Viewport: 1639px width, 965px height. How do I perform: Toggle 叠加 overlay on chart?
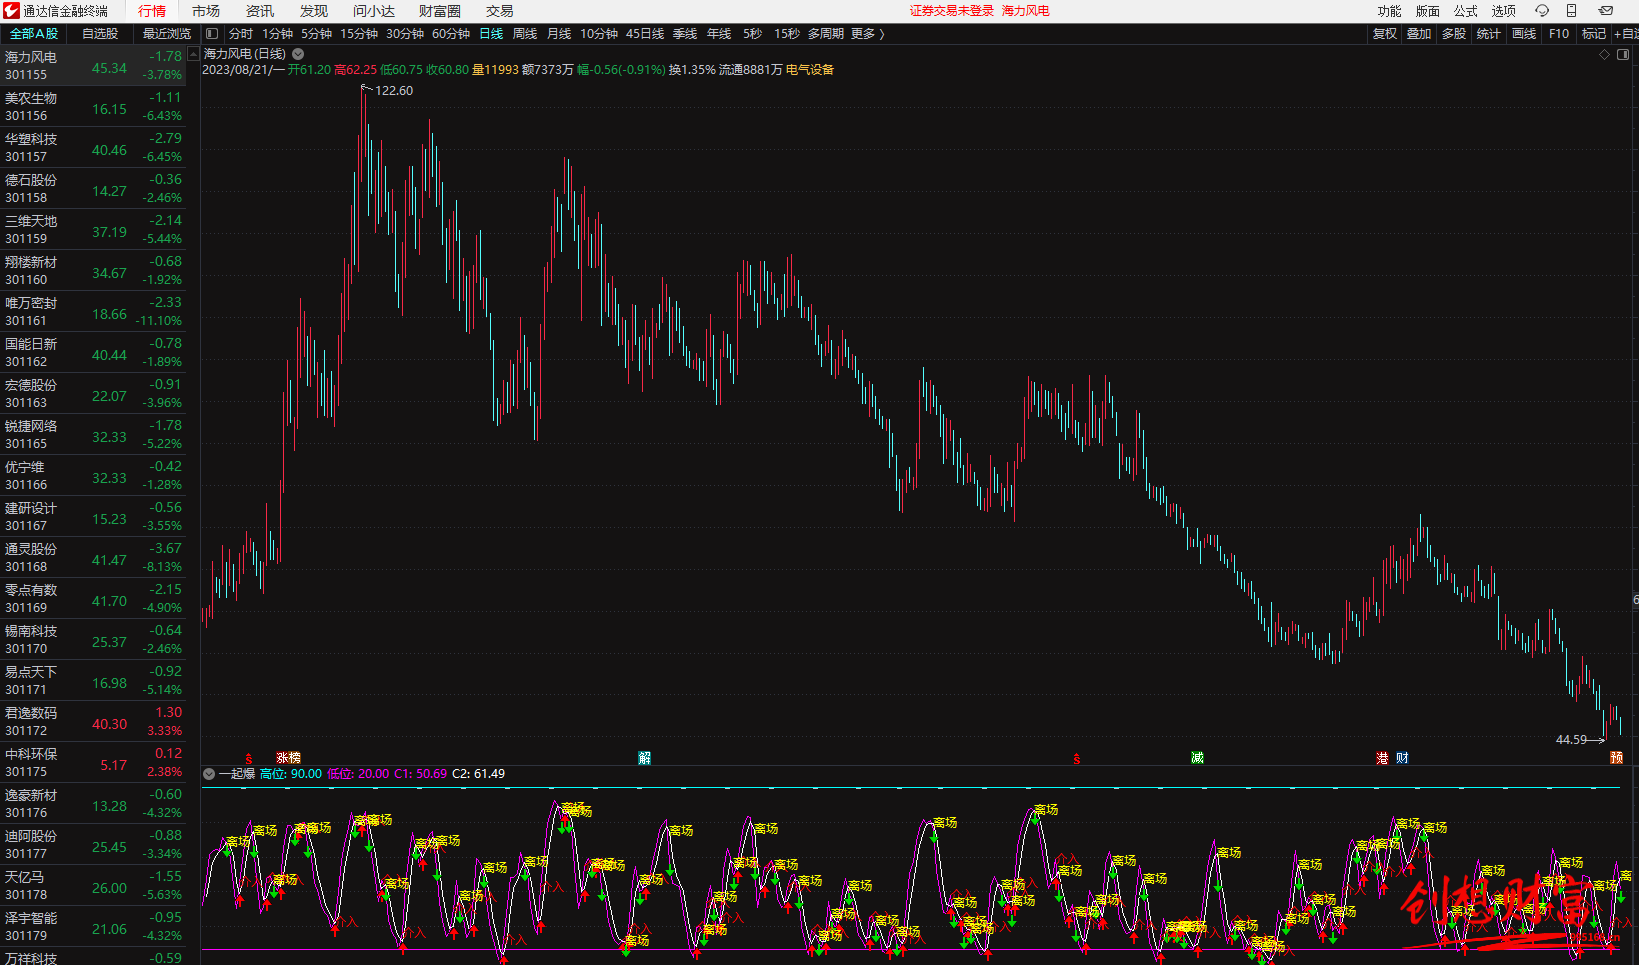(x=1419, y=34)
